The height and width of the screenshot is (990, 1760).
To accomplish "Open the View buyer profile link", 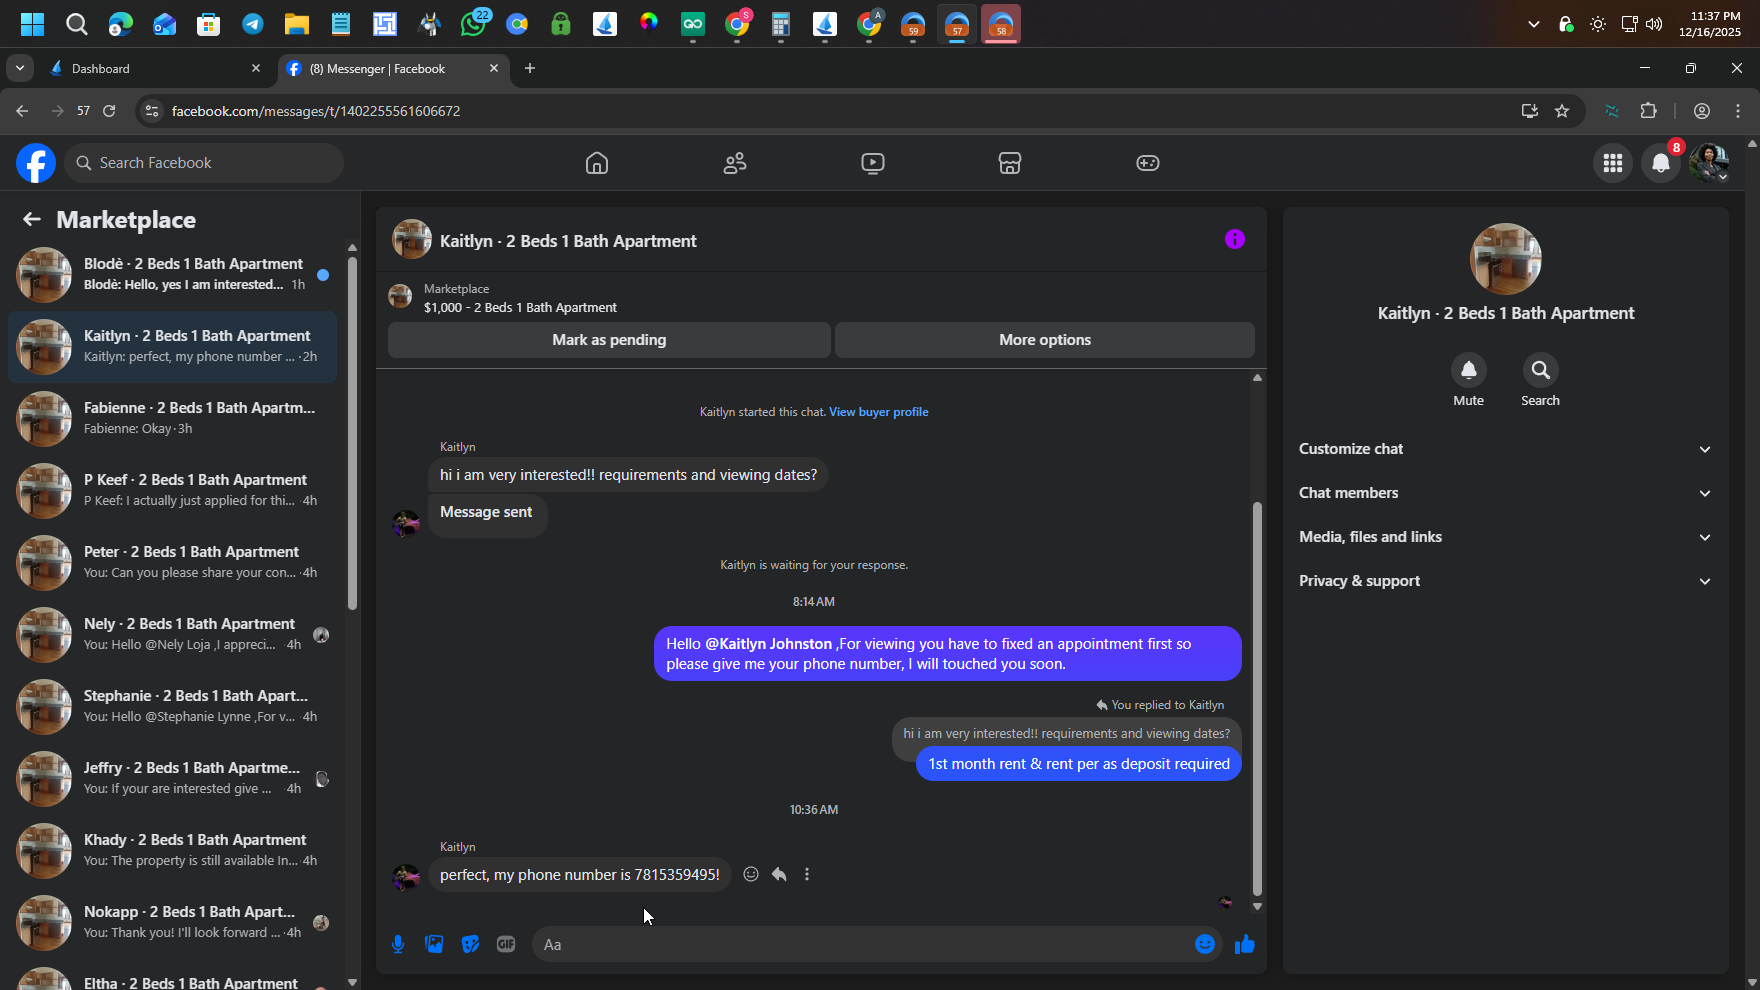I will pos(879,412).
